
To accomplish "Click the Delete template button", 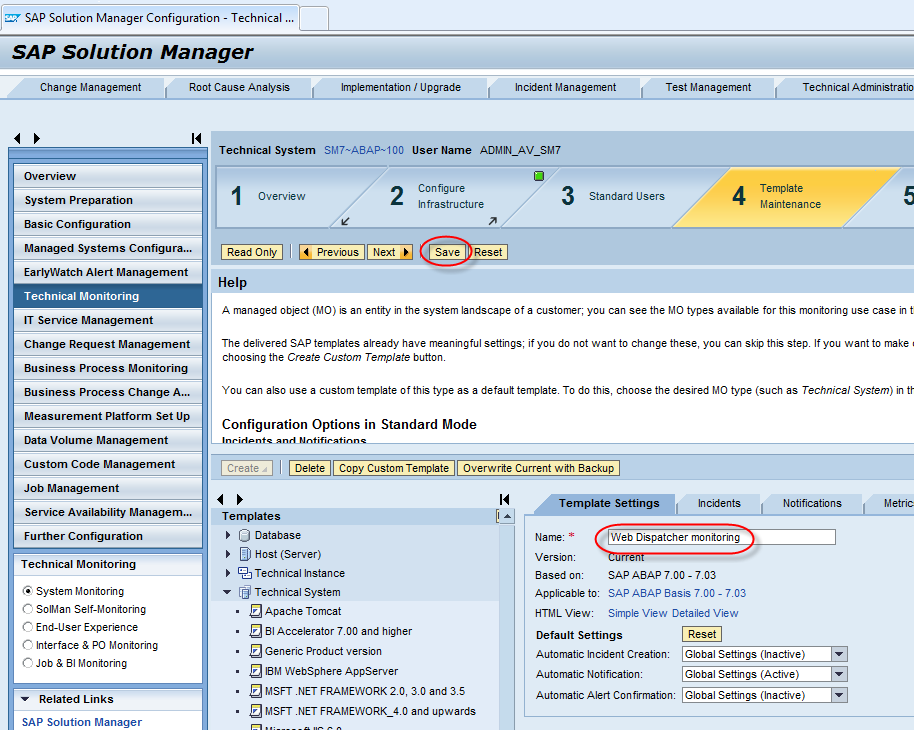I will [310, 468].
